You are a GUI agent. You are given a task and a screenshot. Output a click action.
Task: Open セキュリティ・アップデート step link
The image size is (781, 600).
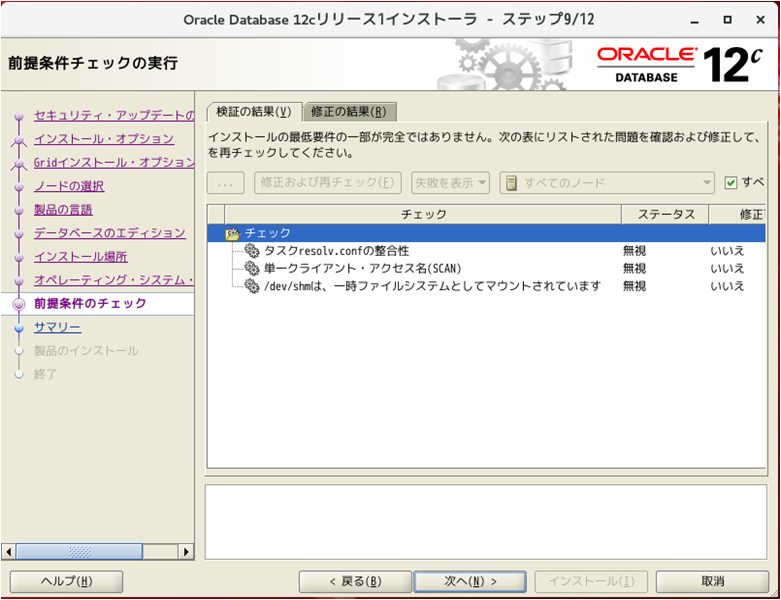coord(114,116)
